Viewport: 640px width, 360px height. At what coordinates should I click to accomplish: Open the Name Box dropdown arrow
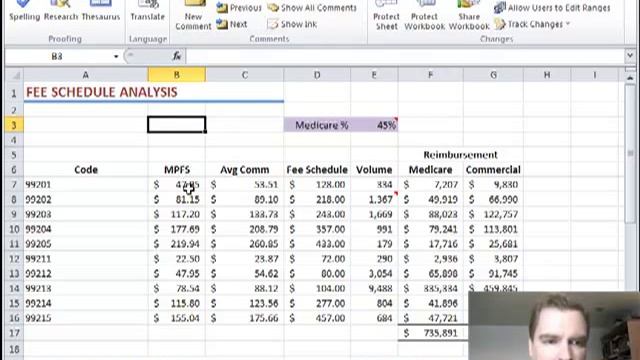click(116, 56)
